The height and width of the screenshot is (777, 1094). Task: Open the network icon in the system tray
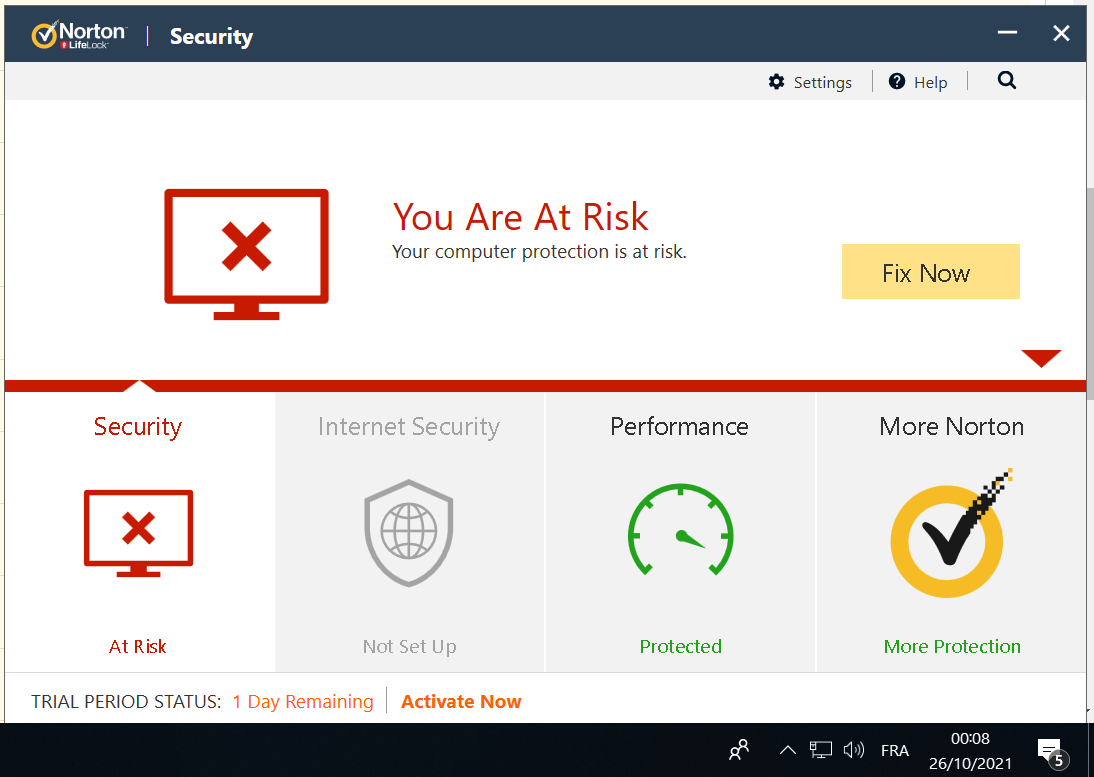tap(820, 750)
